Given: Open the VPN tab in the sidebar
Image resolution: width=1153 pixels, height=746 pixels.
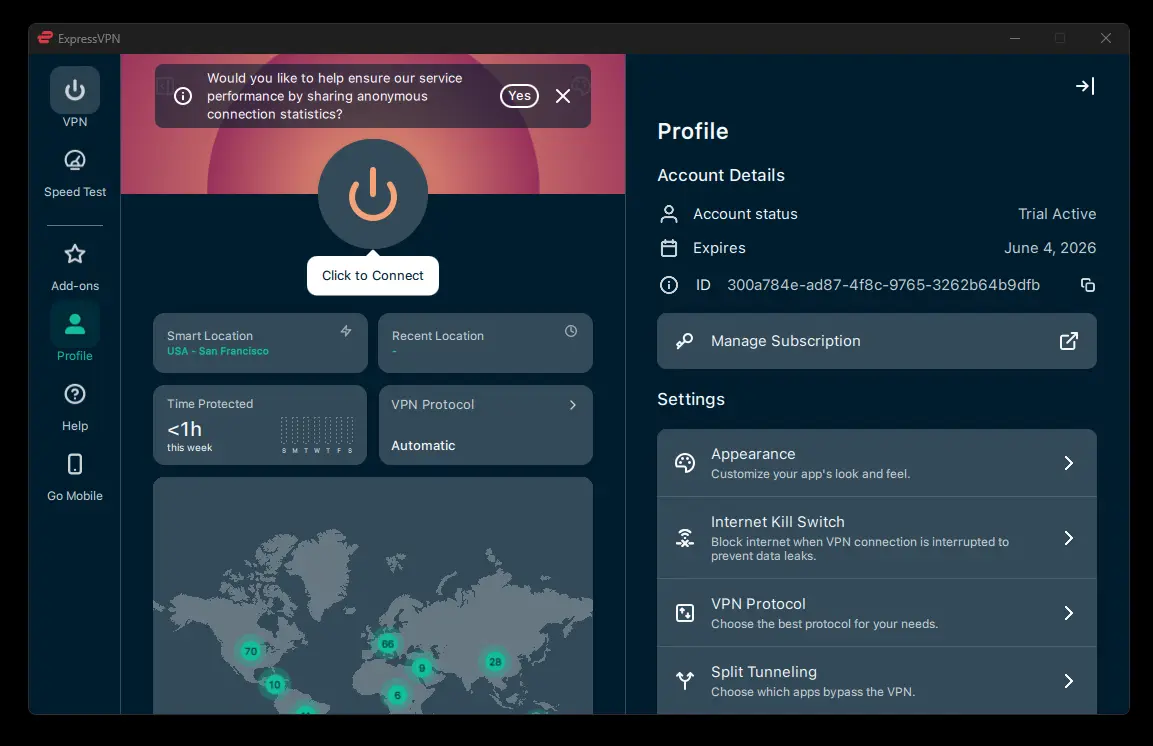Looking at the screenshot, I should pyautogui.click(x=75, y=98).
